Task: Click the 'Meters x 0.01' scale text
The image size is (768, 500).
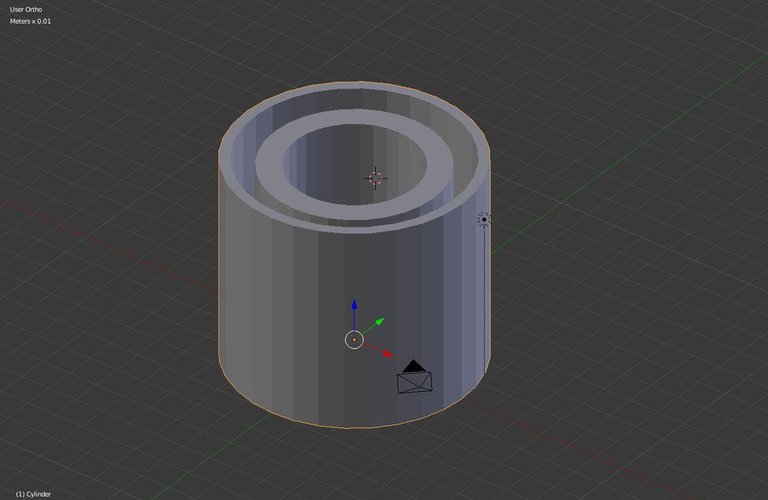Action: point(30,21)
